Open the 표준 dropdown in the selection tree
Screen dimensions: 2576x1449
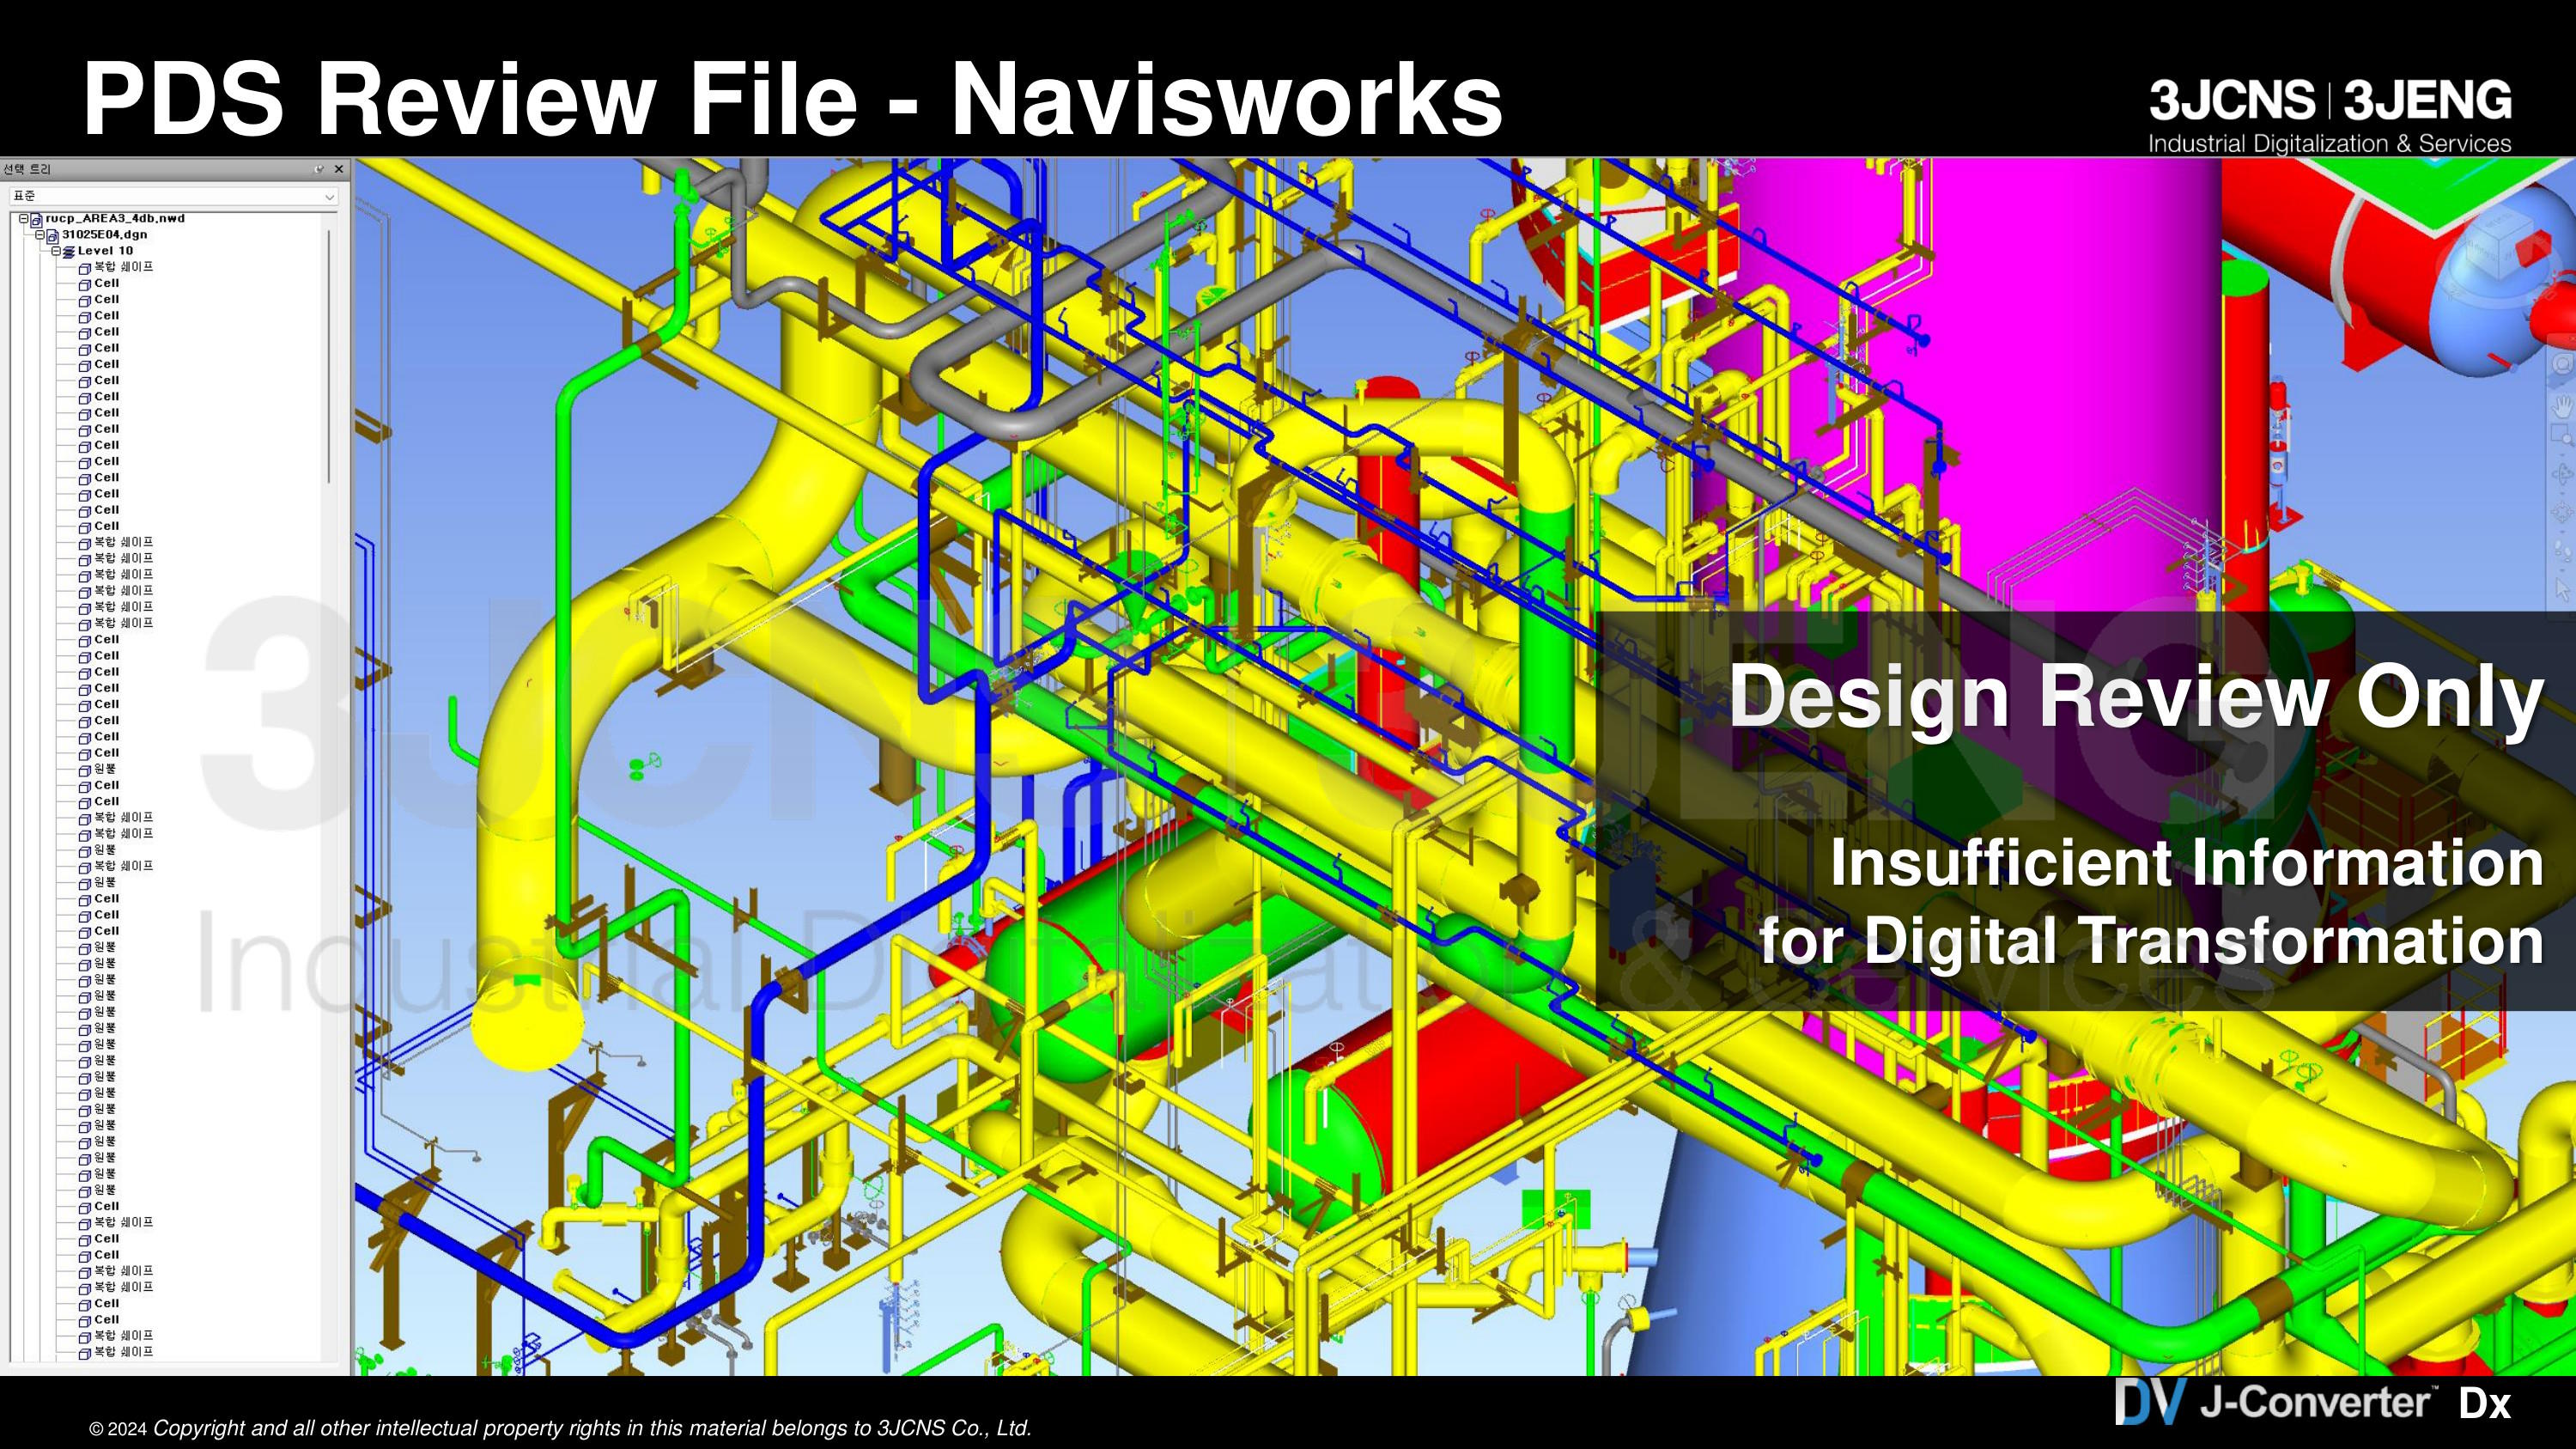(173, 197)
